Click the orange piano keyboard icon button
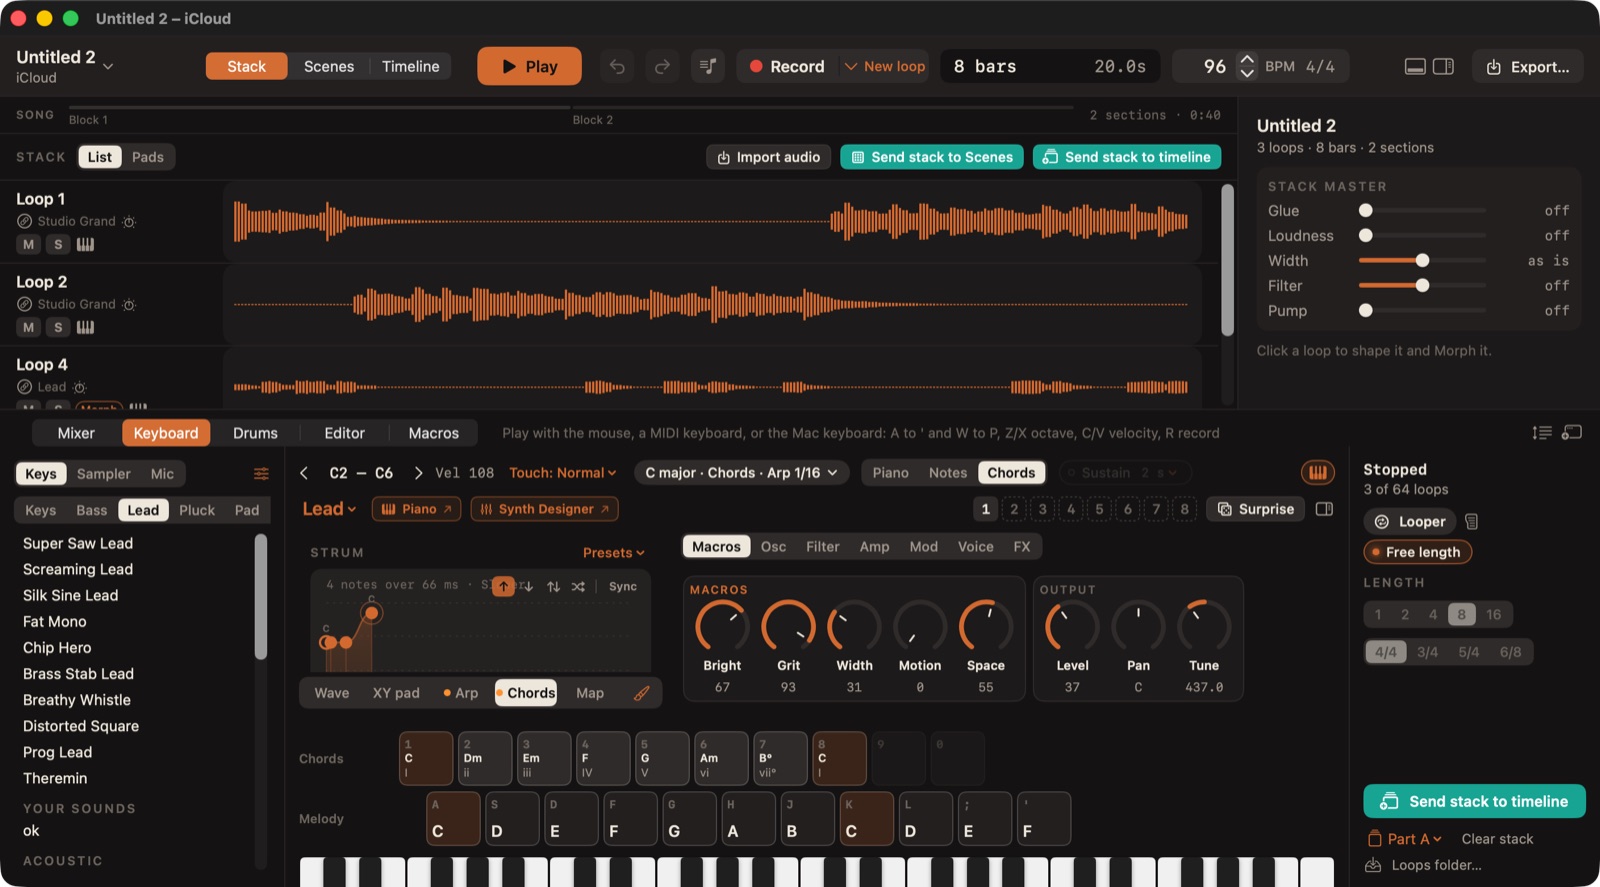This screenshot has width=1600, height=887. [x=1318, y=472]
